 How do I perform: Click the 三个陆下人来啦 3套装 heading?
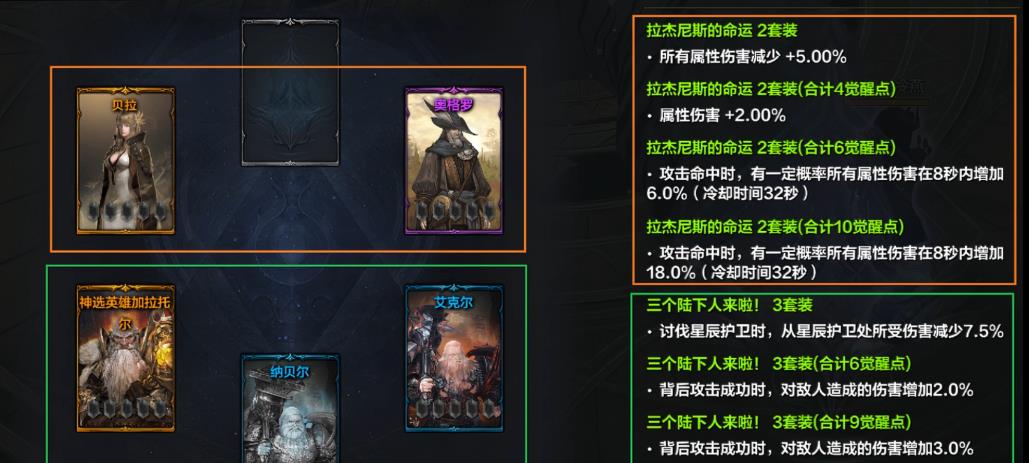tap(730, 305)
